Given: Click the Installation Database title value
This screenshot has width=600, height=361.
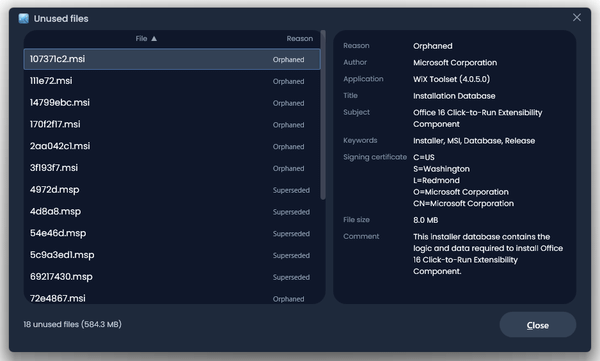Looking at the screenshot, I should (x=454, y=96).
